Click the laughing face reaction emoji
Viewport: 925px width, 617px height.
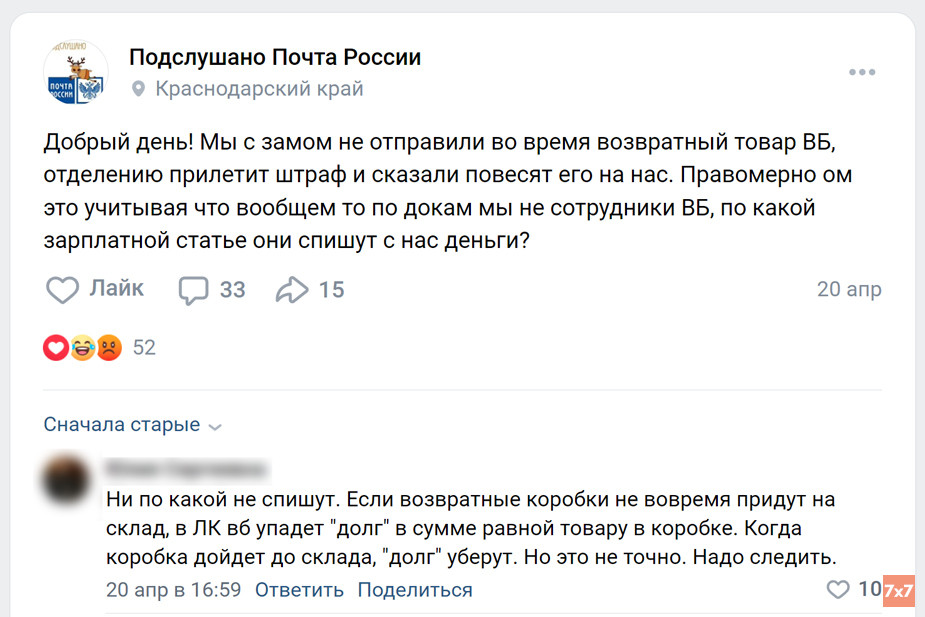click(x=82, y=348)
